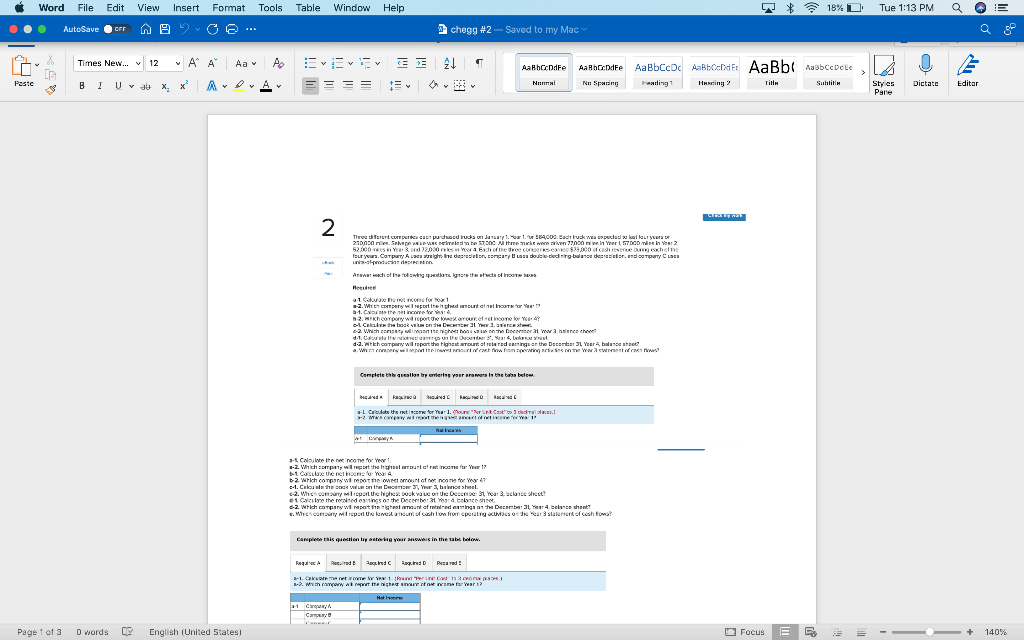
Task: Select the Format Painter brush icon
Action: point(50,89)
